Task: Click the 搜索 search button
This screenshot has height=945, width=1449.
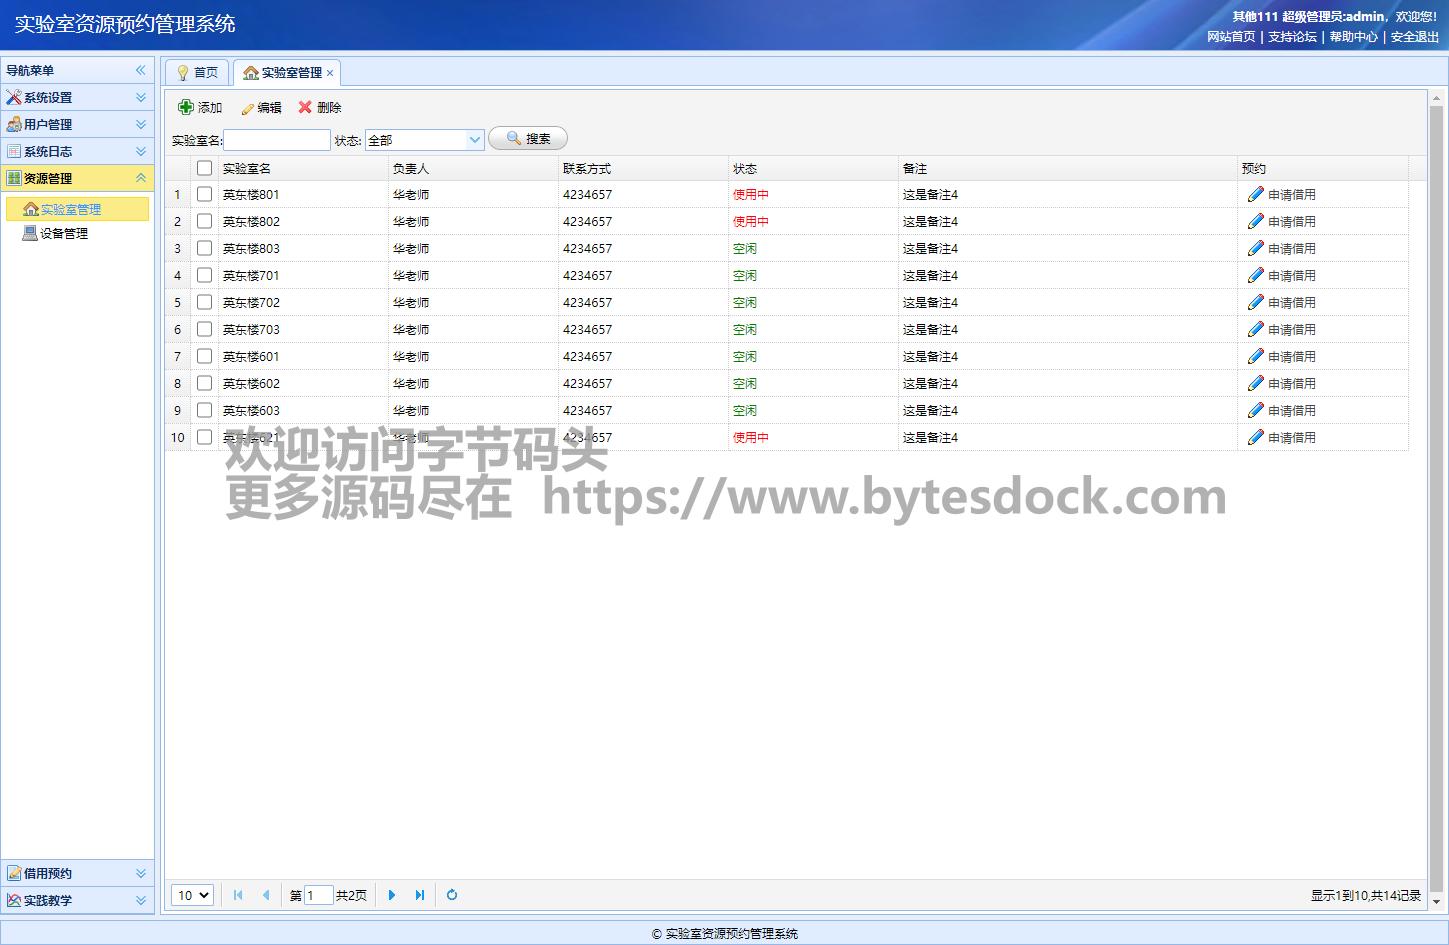Action: pyautogui.click(x=528, y=139)
